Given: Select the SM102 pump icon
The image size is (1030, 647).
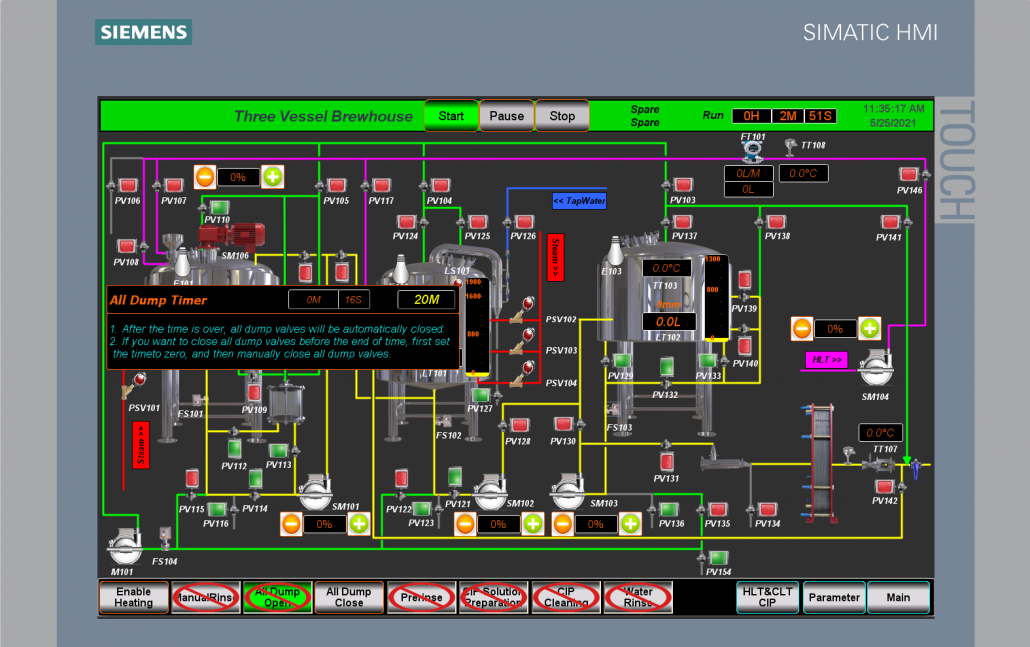Looking at the screenshot, I should pyautogui.click(x=491, y=492).
